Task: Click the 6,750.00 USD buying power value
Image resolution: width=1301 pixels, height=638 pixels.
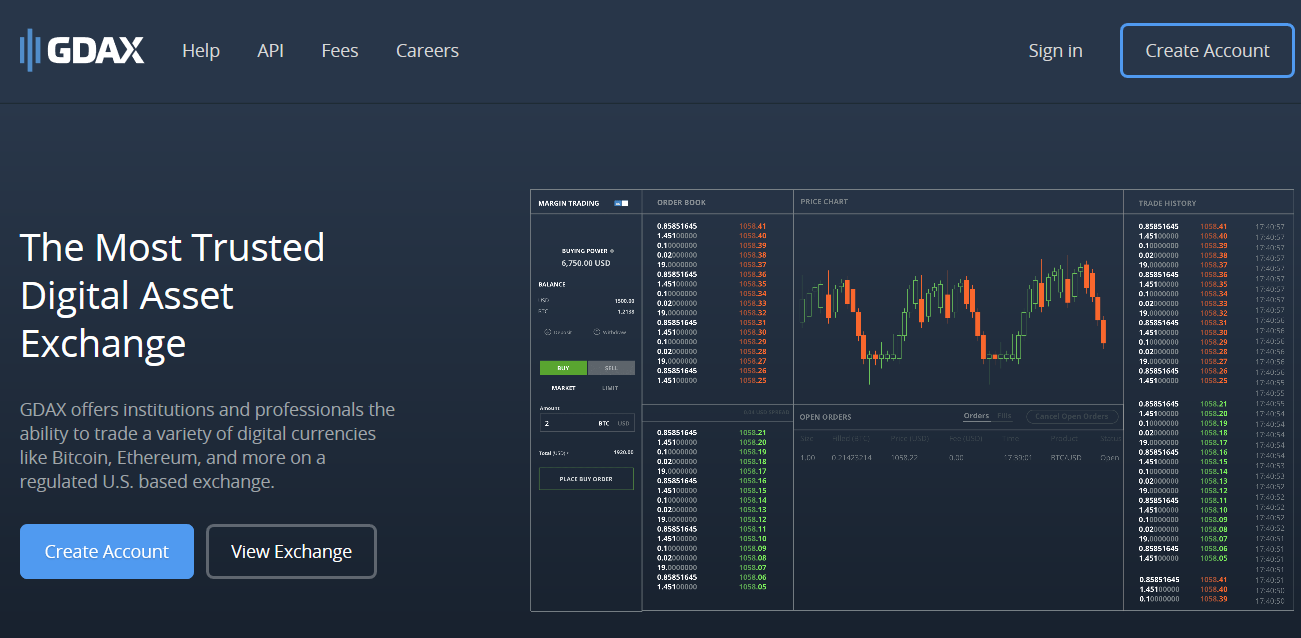Action: point(586,263)
